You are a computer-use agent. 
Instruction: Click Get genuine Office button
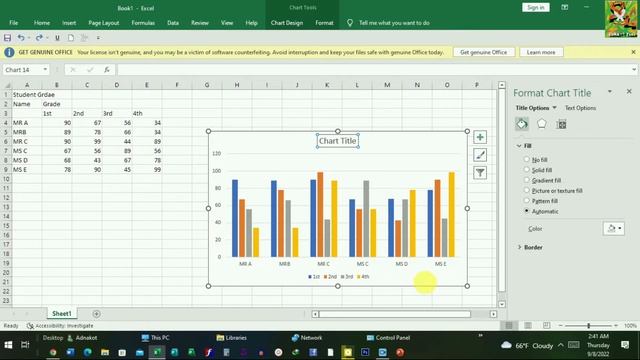[x=483, y=52]
